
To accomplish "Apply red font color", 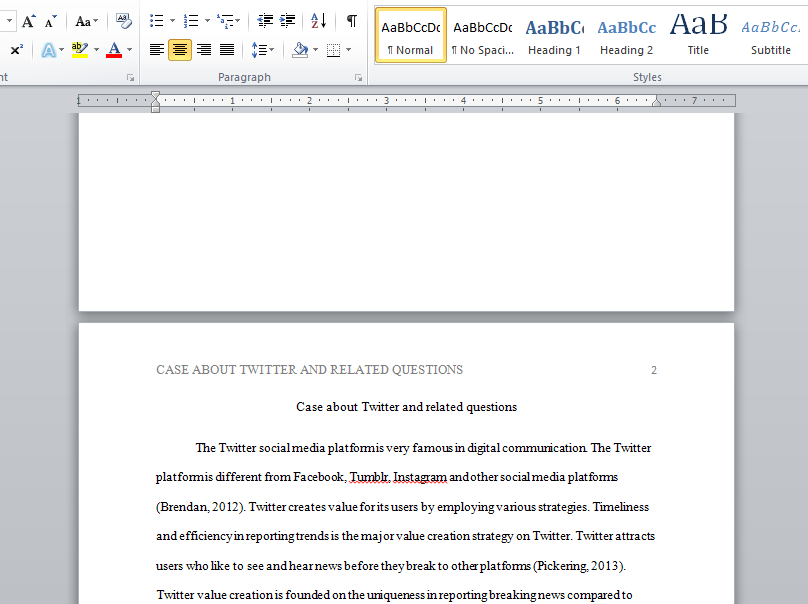I will pos(114,50).
